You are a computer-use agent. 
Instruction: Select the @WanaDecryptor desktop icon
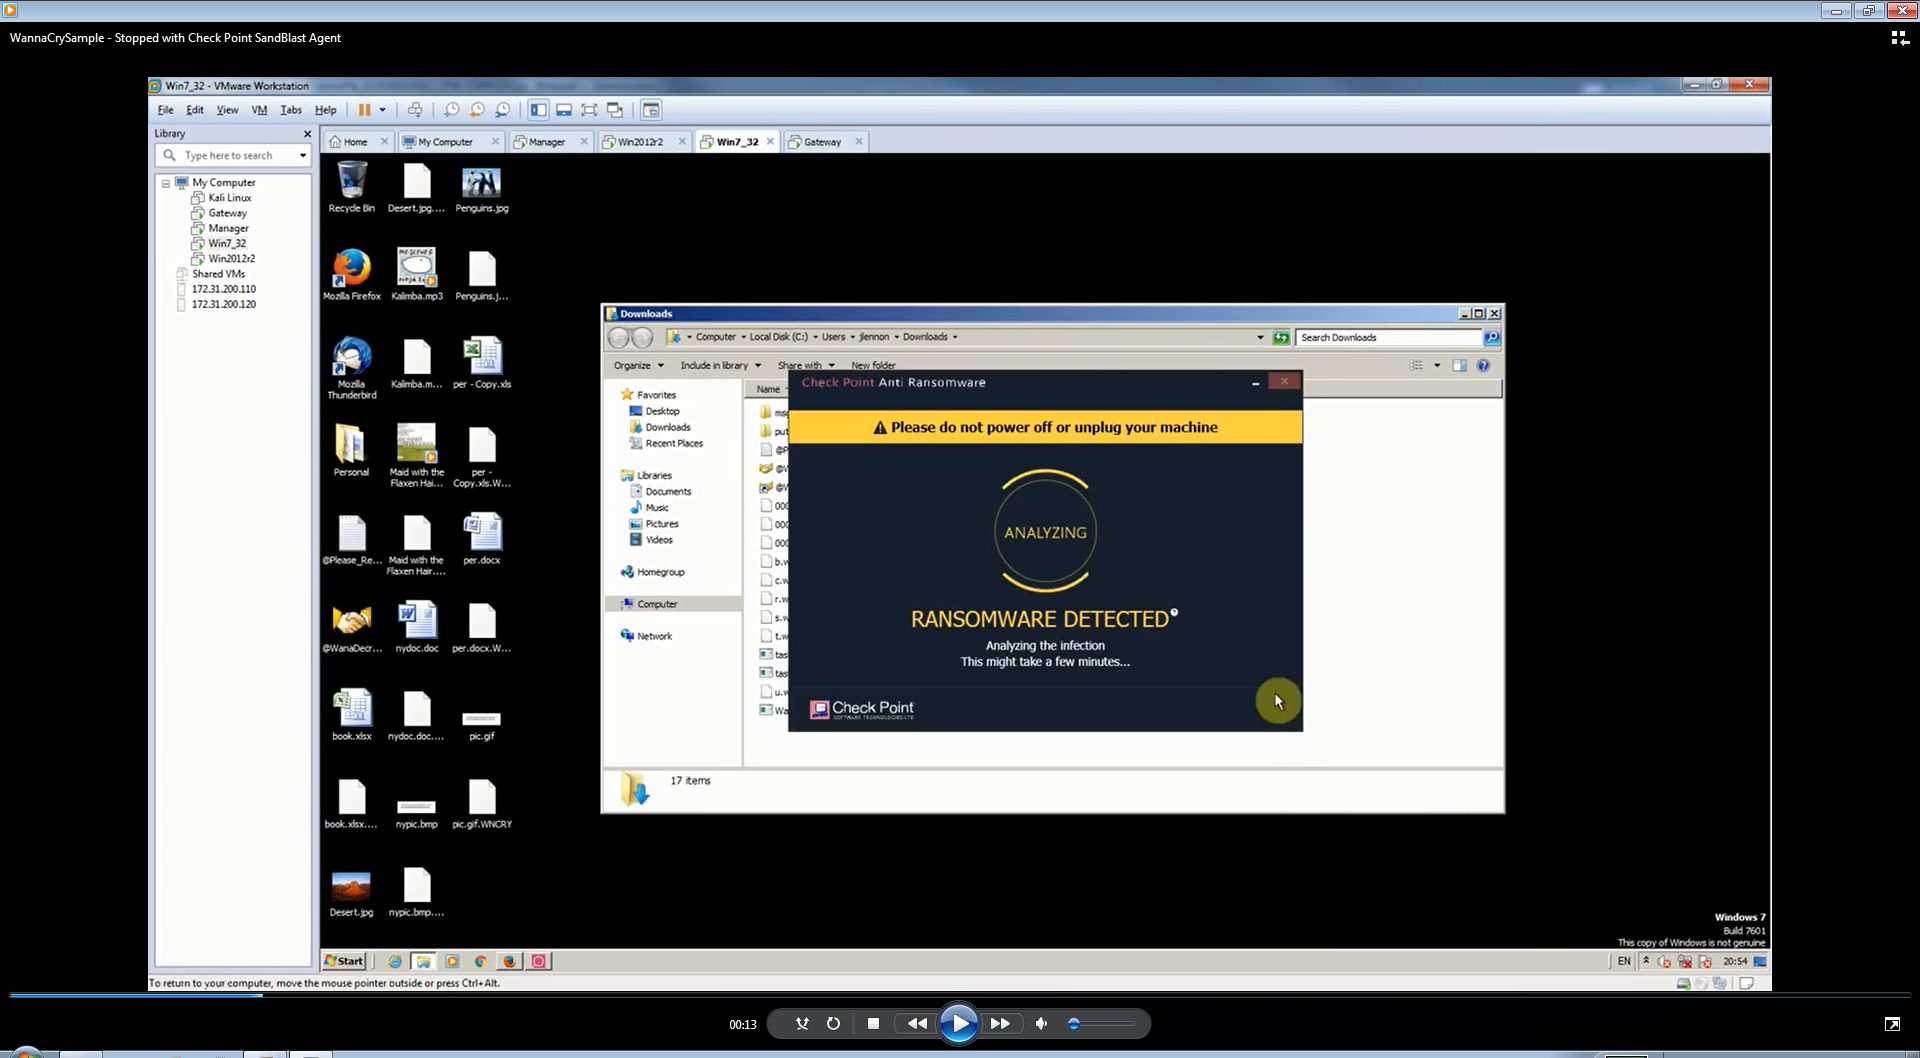pos(352,628)
